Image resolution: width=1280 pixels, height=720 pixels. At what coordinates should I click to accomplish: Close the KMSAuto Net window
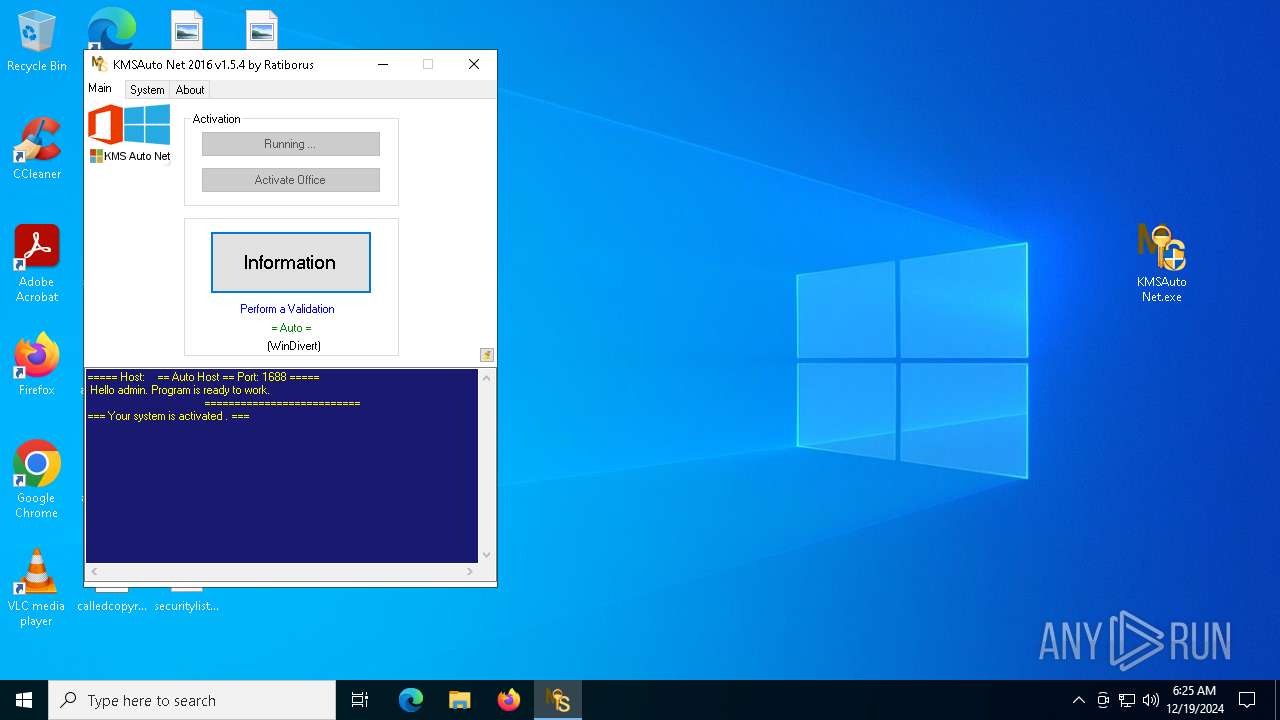pos(474,64)
